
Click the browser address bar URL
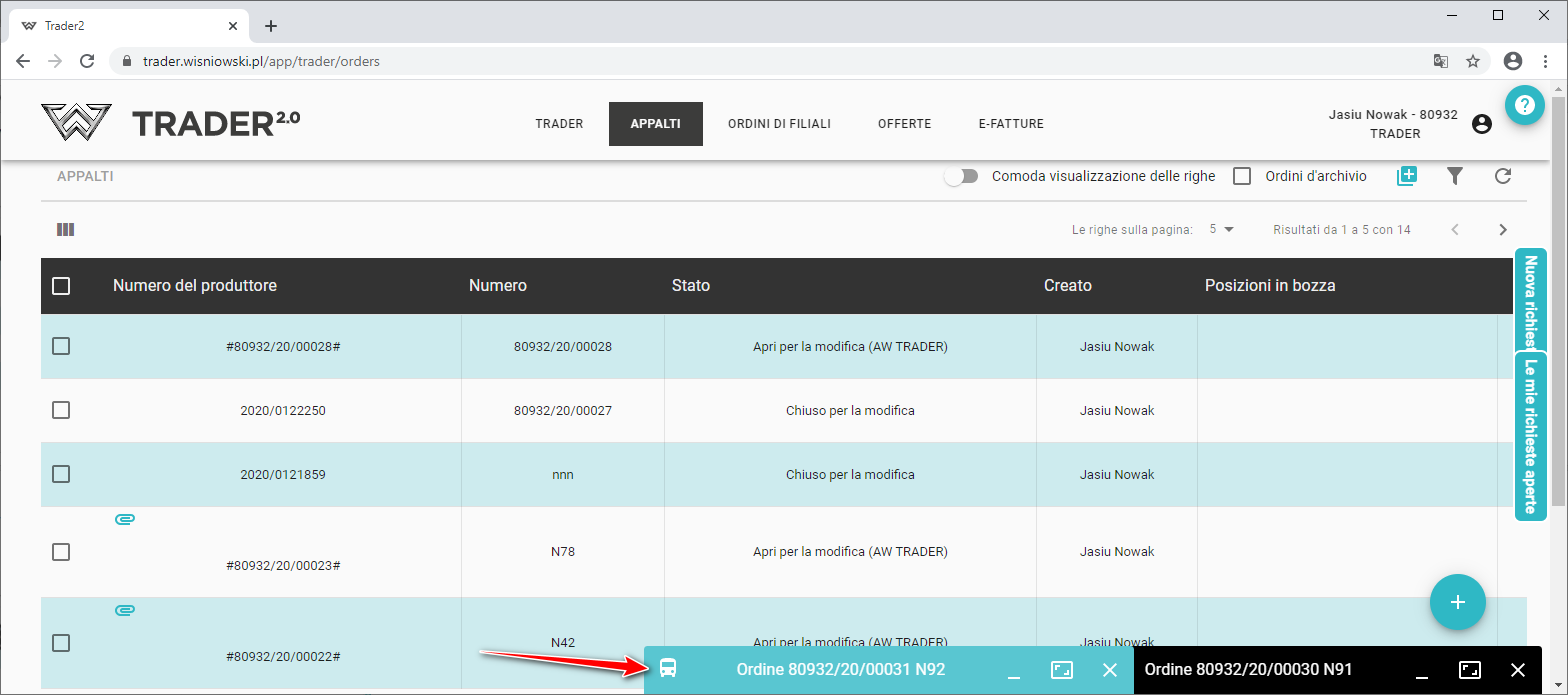261,61
